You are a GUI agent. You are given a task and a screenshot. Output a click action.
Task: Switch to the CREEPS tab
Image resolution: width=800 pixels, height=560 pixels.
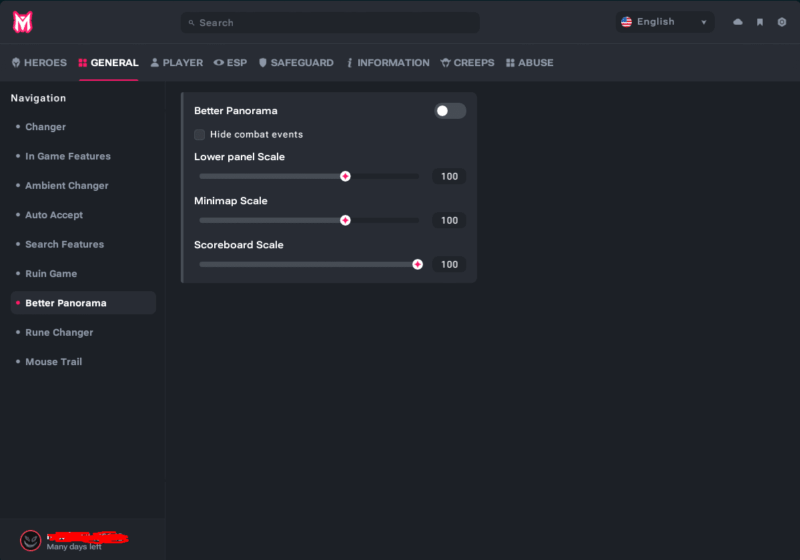click(x=467, y=63)
